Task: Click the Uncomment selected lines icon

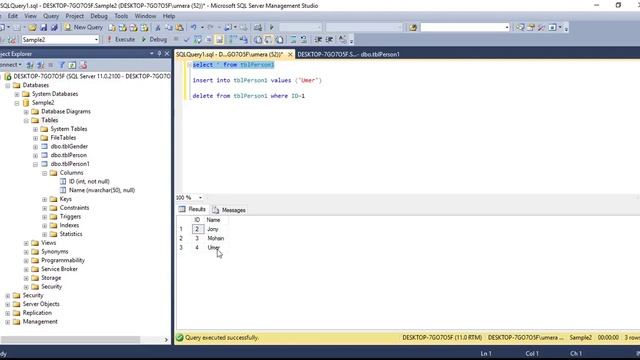Action: (x=303, y=40)
